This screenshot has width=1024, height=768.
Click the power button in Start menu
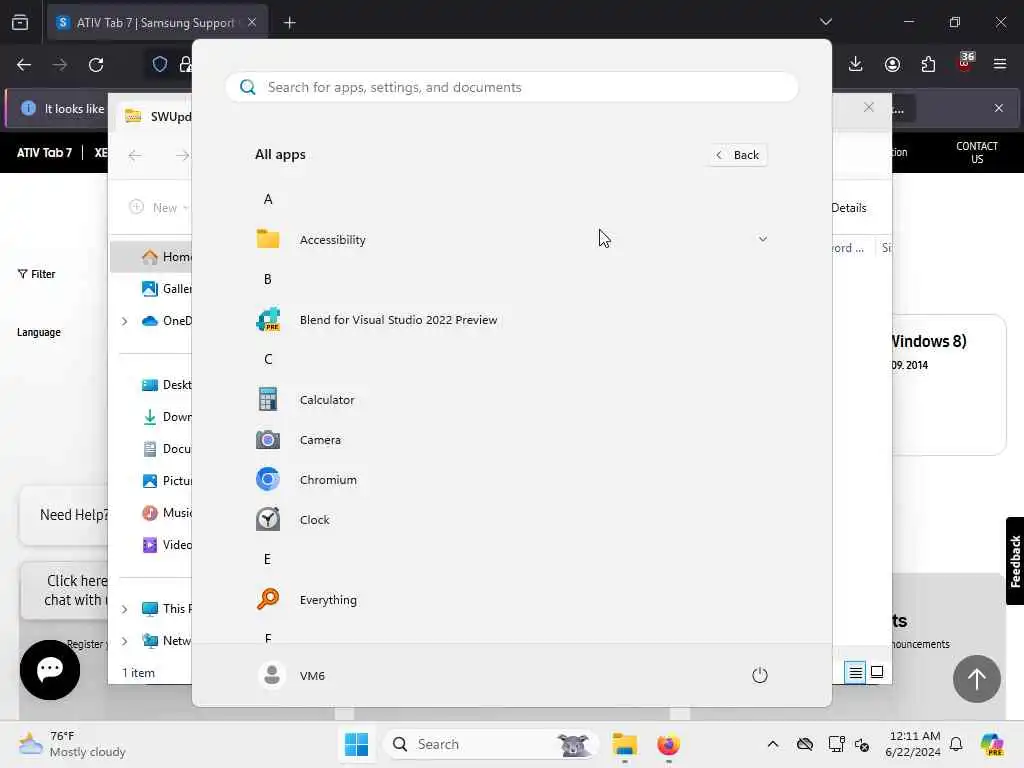[x=760, y=675]
